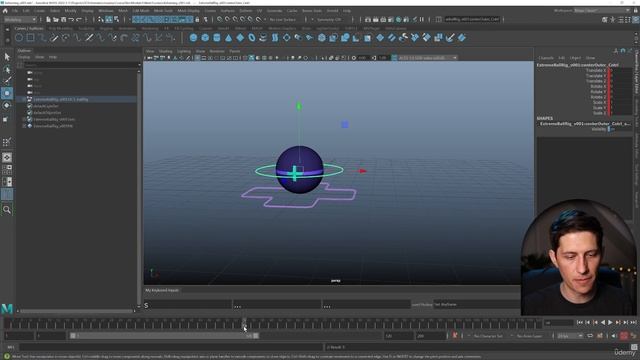Viewport: 640px width, 360px height.
Task: Choose the Lasso select tool
Action: (7, 69)
